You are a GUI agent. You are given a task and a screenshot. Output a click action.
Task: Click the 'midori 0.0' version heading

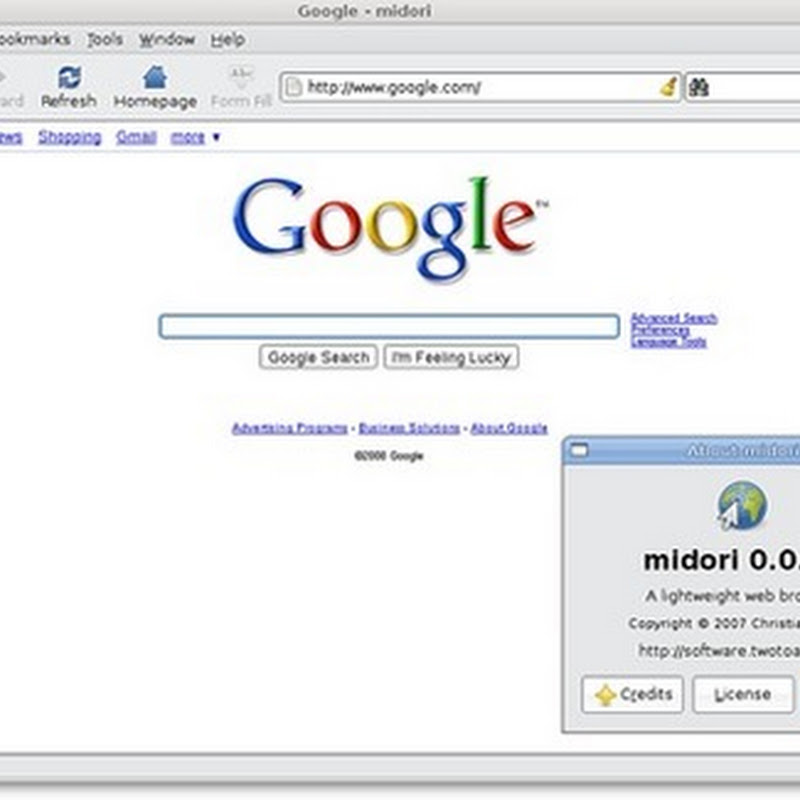[x=721, y=560]
